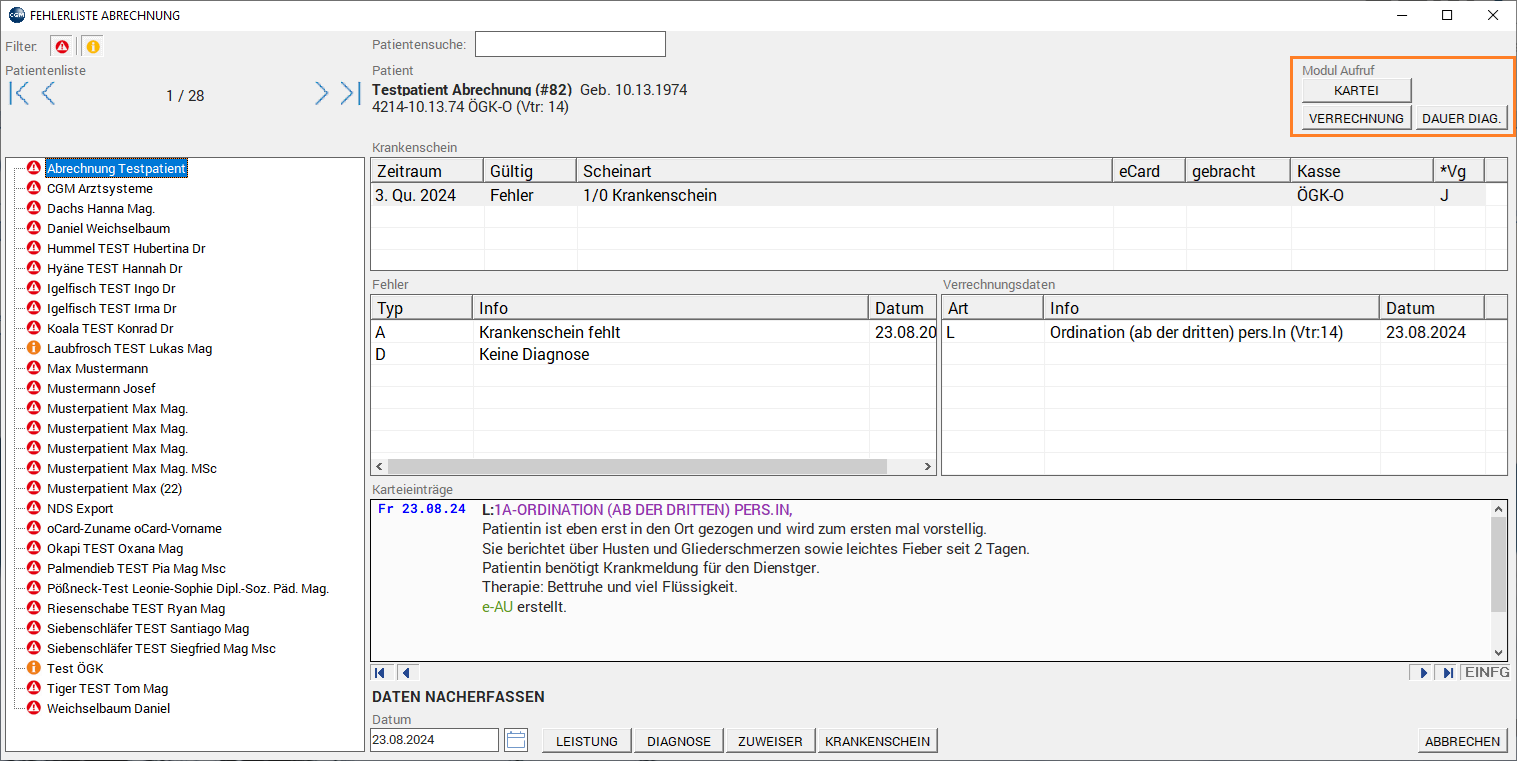Select patient Siebenschläfer TEST Santiago Mag
This screenshot has height=761, width=1517.
point(148,629)
